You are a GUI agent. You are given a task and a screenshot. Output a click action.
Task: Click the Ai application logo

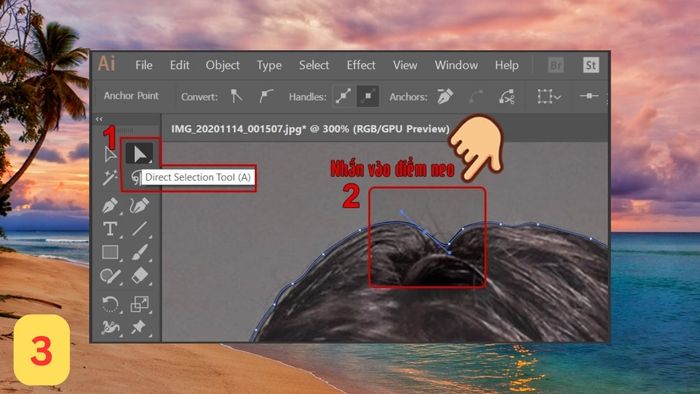(x=106, y=63)
